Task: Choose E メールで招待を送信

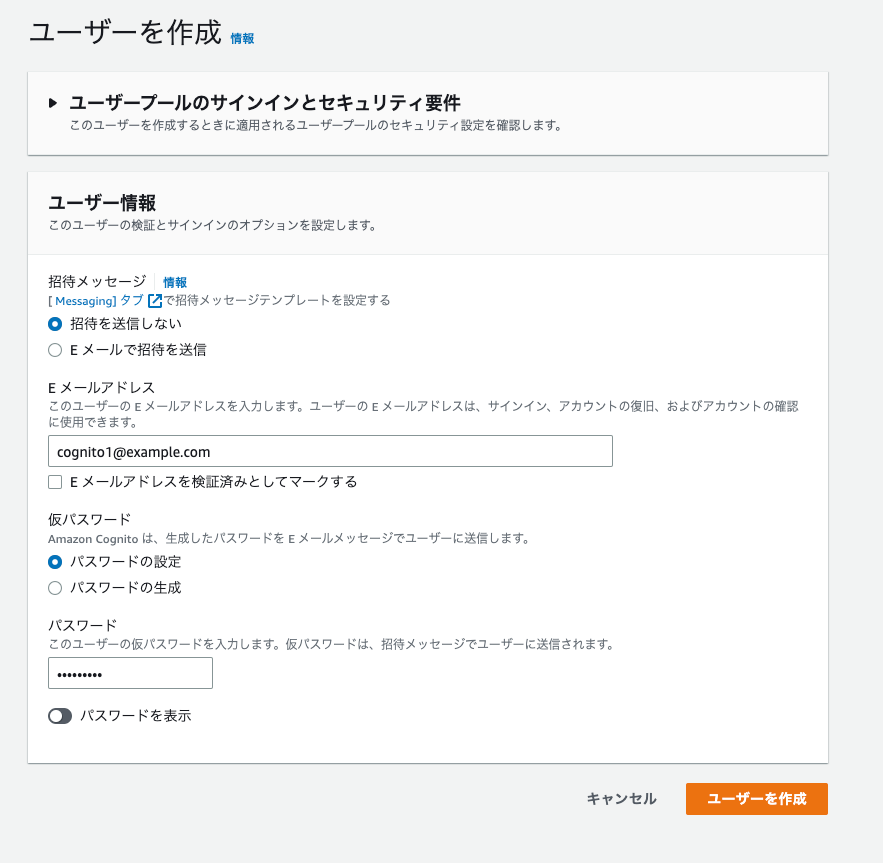Action: coord(57,349)
